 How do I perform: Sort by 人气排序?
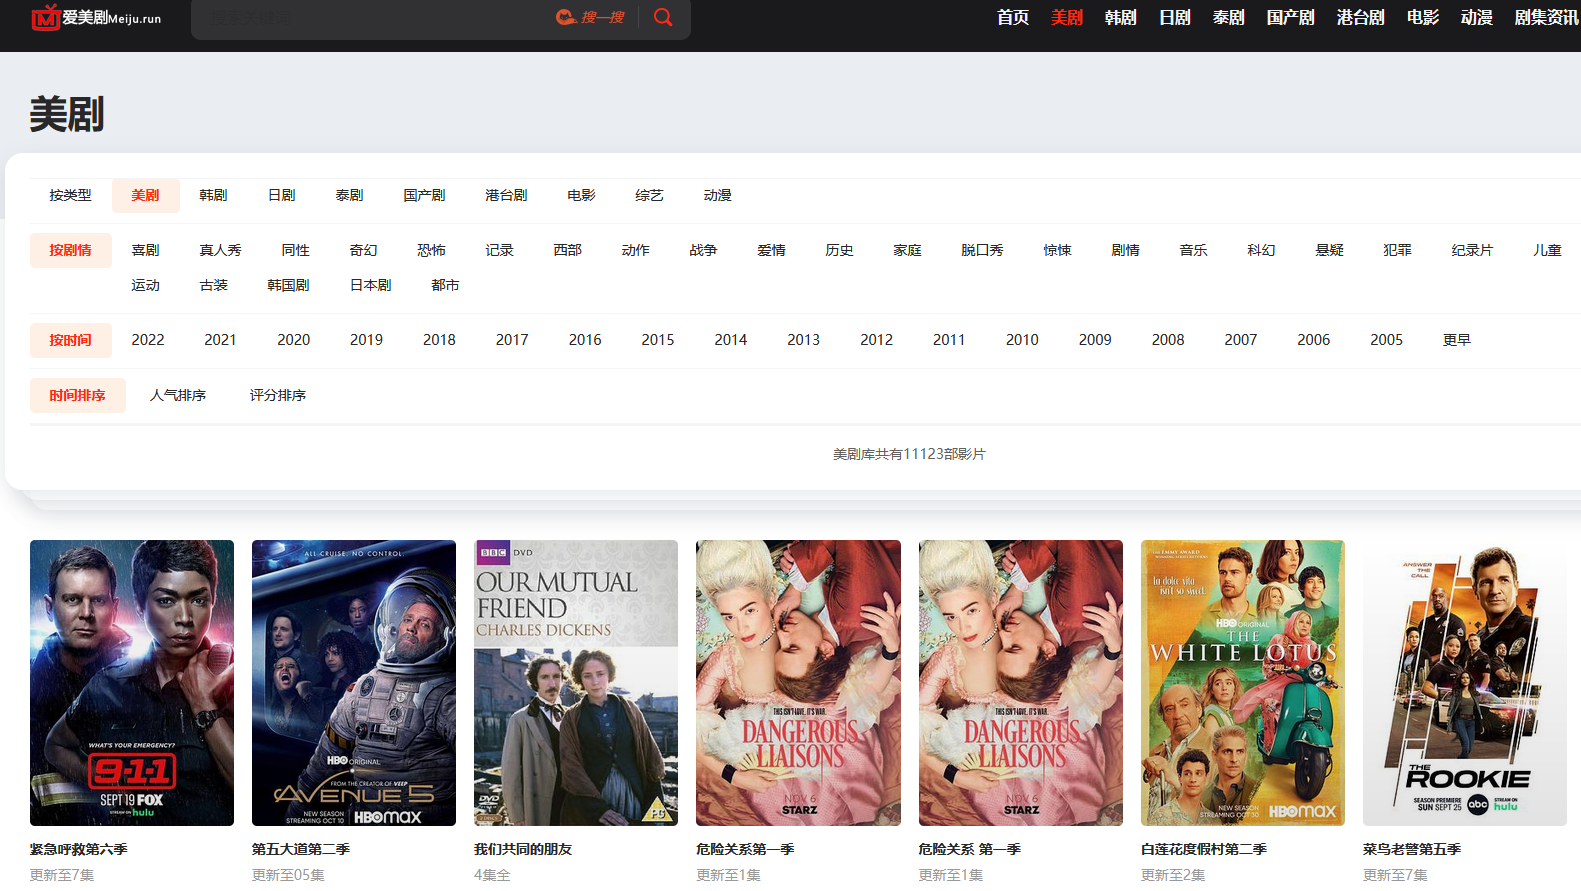point(178,395)
